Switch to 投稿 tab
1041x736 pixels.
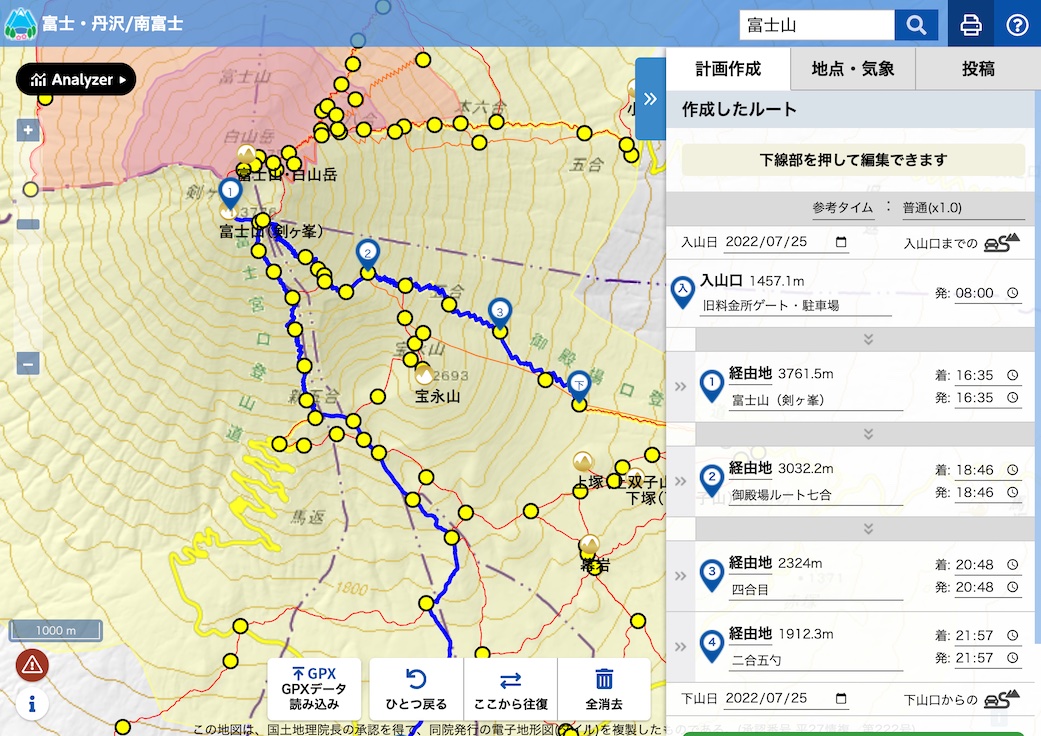point(978,68)
